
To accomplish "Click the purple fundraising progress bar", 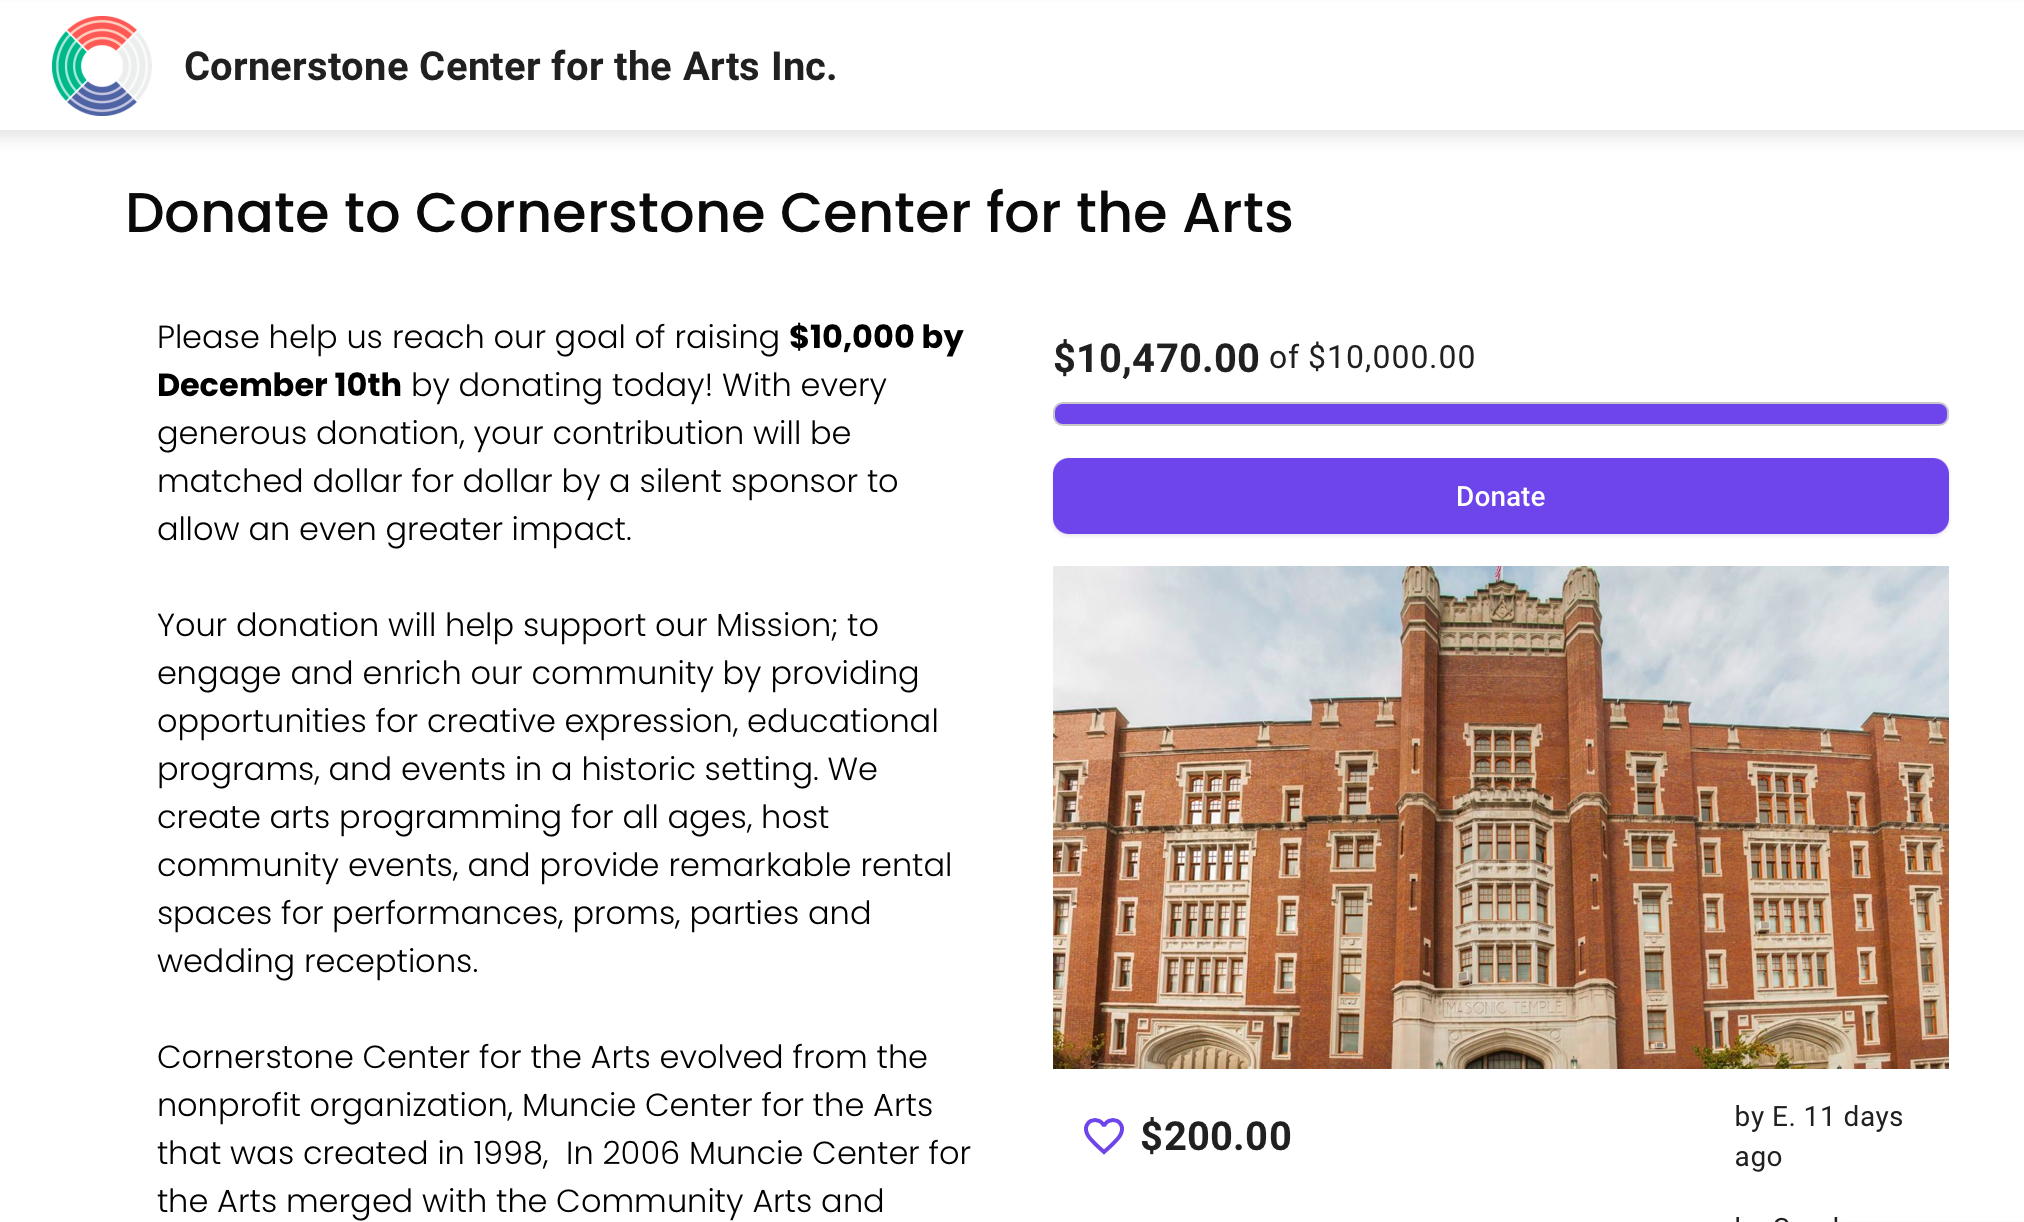I will pyautogui.click(x=1500, y=414).
